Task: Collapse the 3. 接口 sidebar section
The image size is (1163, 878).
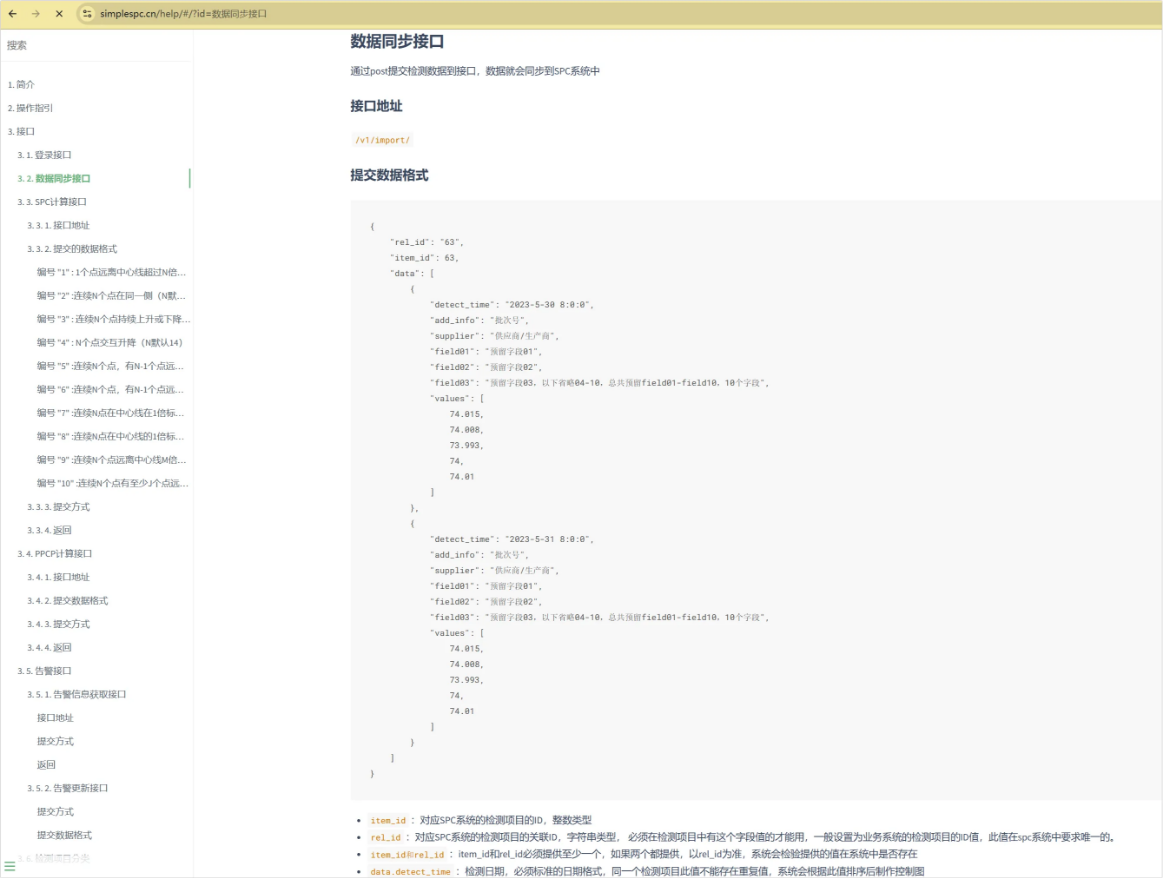Action: tap(21, 131)
